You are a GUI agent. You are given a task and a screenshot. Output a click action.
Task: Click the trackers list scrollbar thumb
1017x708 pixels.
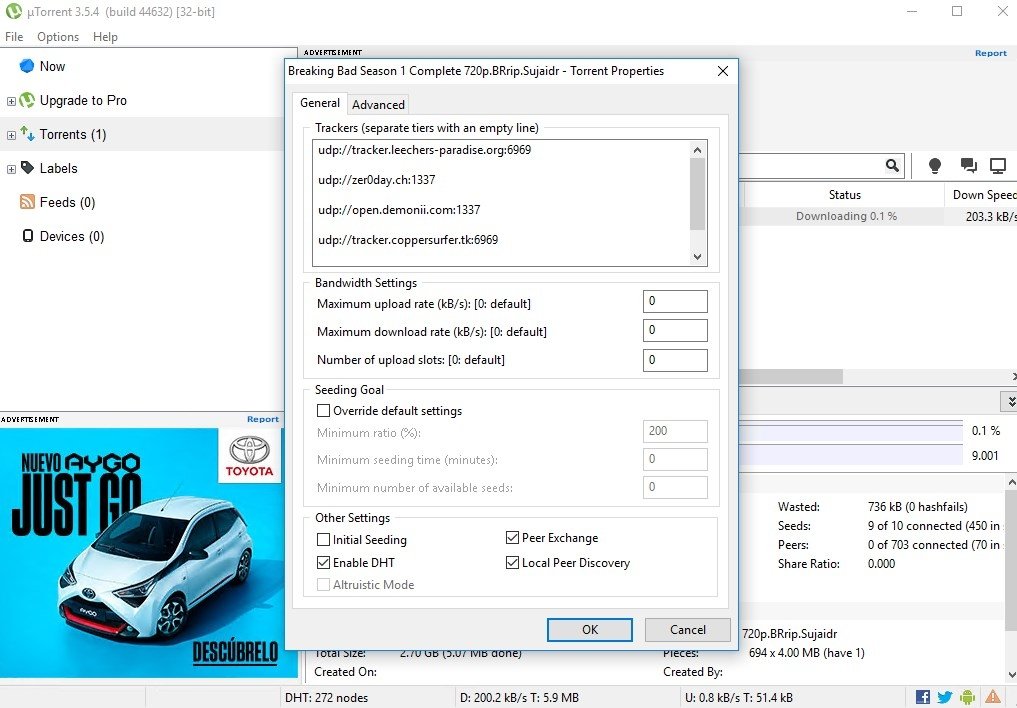[697, 194]
